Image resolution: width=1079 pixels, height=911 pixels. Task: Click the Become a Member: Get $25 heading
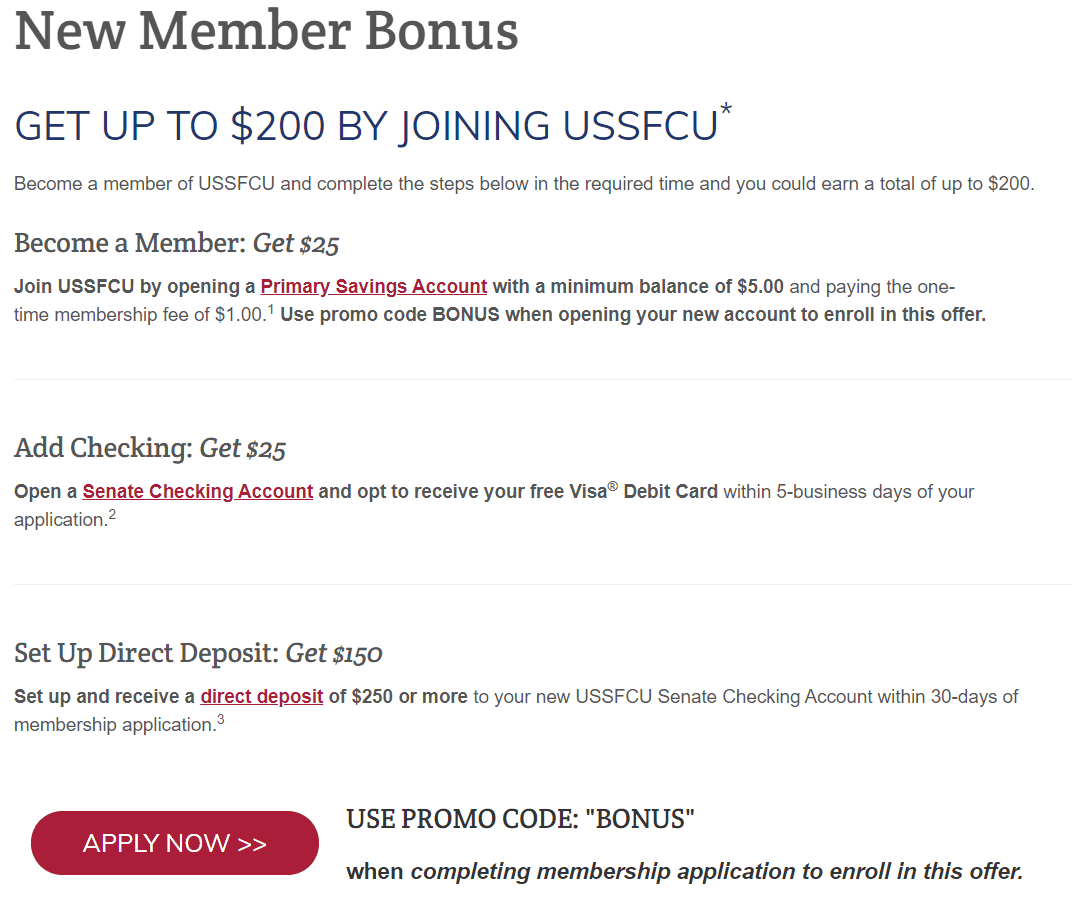(177, 244)
